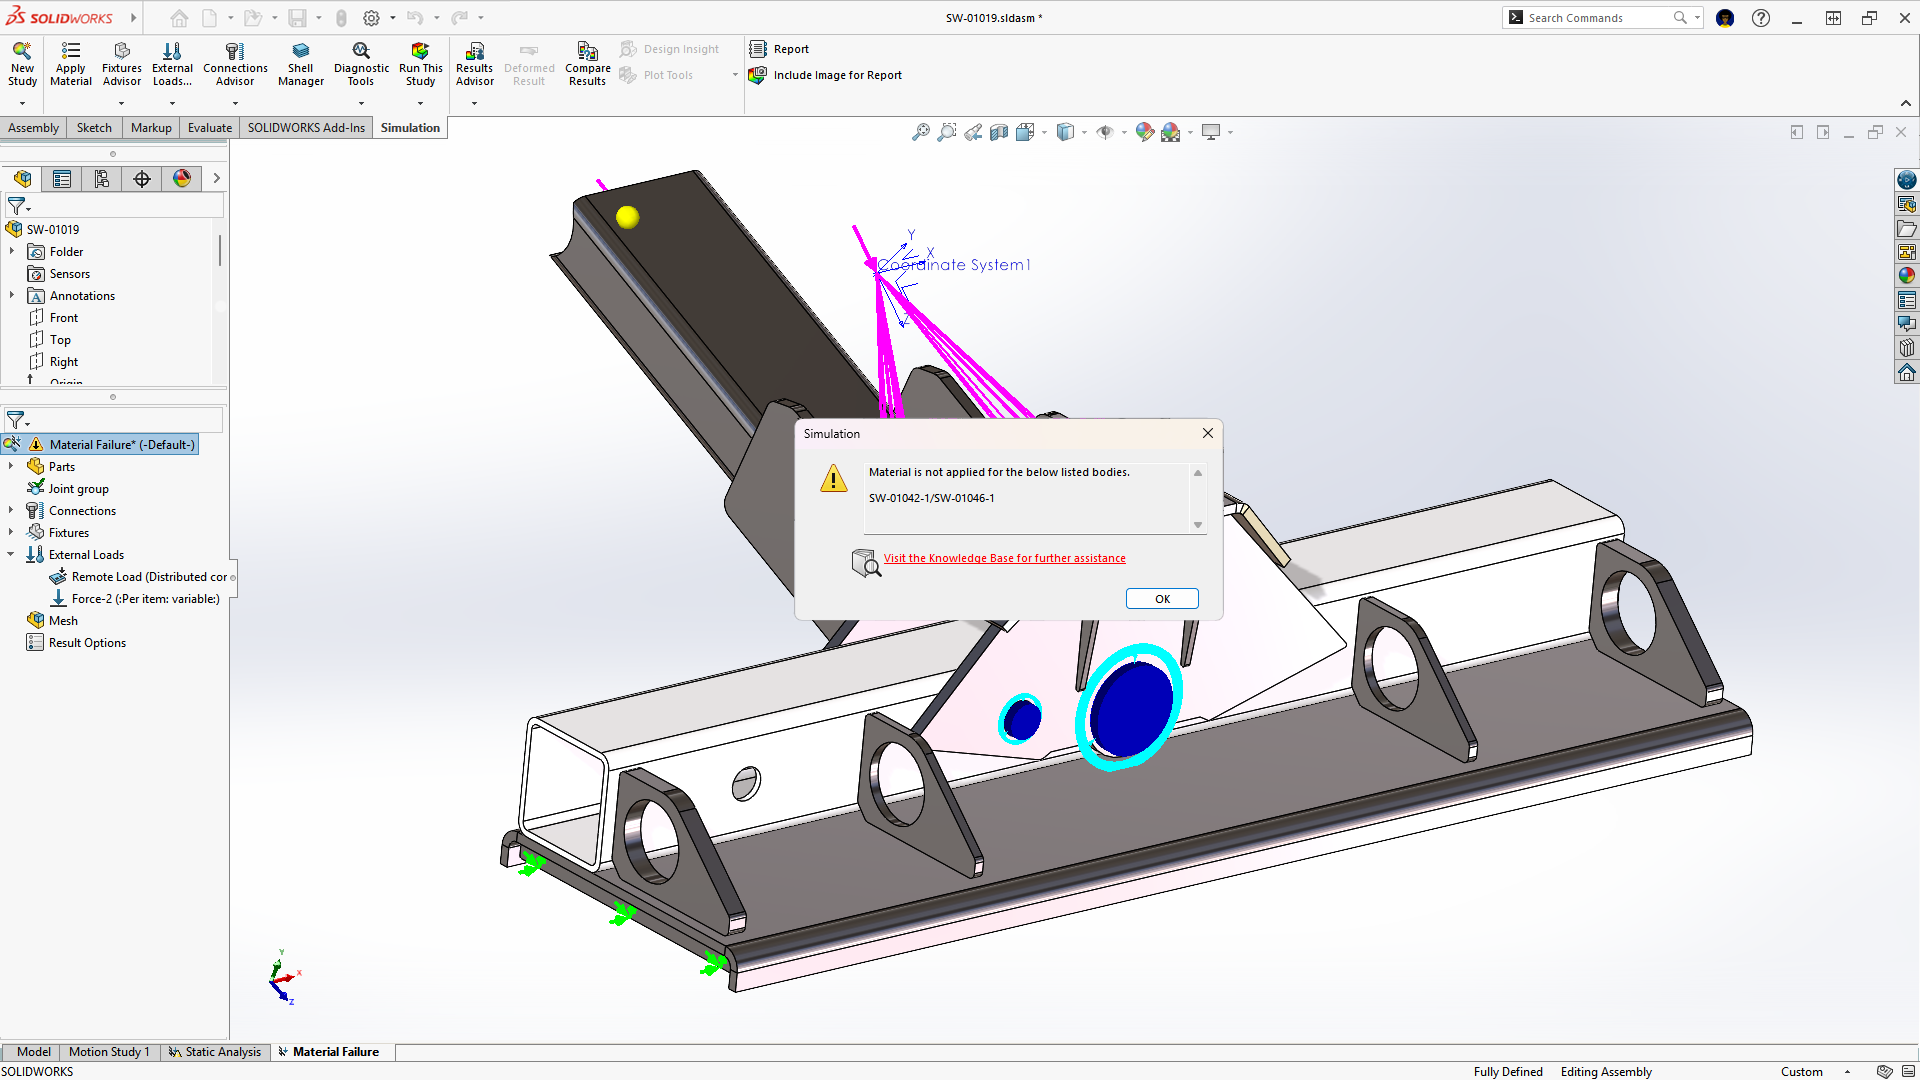Click the ConfigurationManager tab icon
The width and height of the screenshot is (1920, 1080).
click(102, 179)
